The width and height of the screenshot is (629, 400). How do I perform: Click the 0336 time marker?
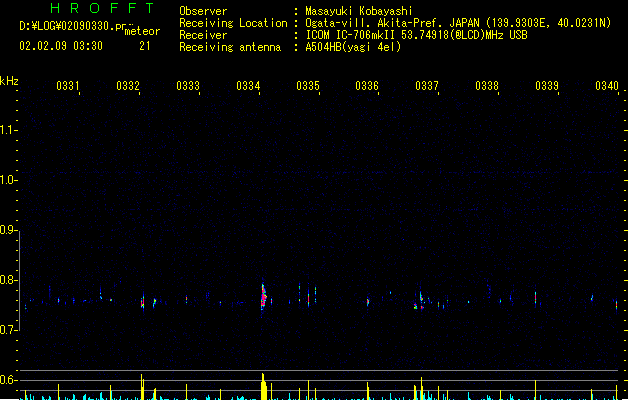click(367, 85)
